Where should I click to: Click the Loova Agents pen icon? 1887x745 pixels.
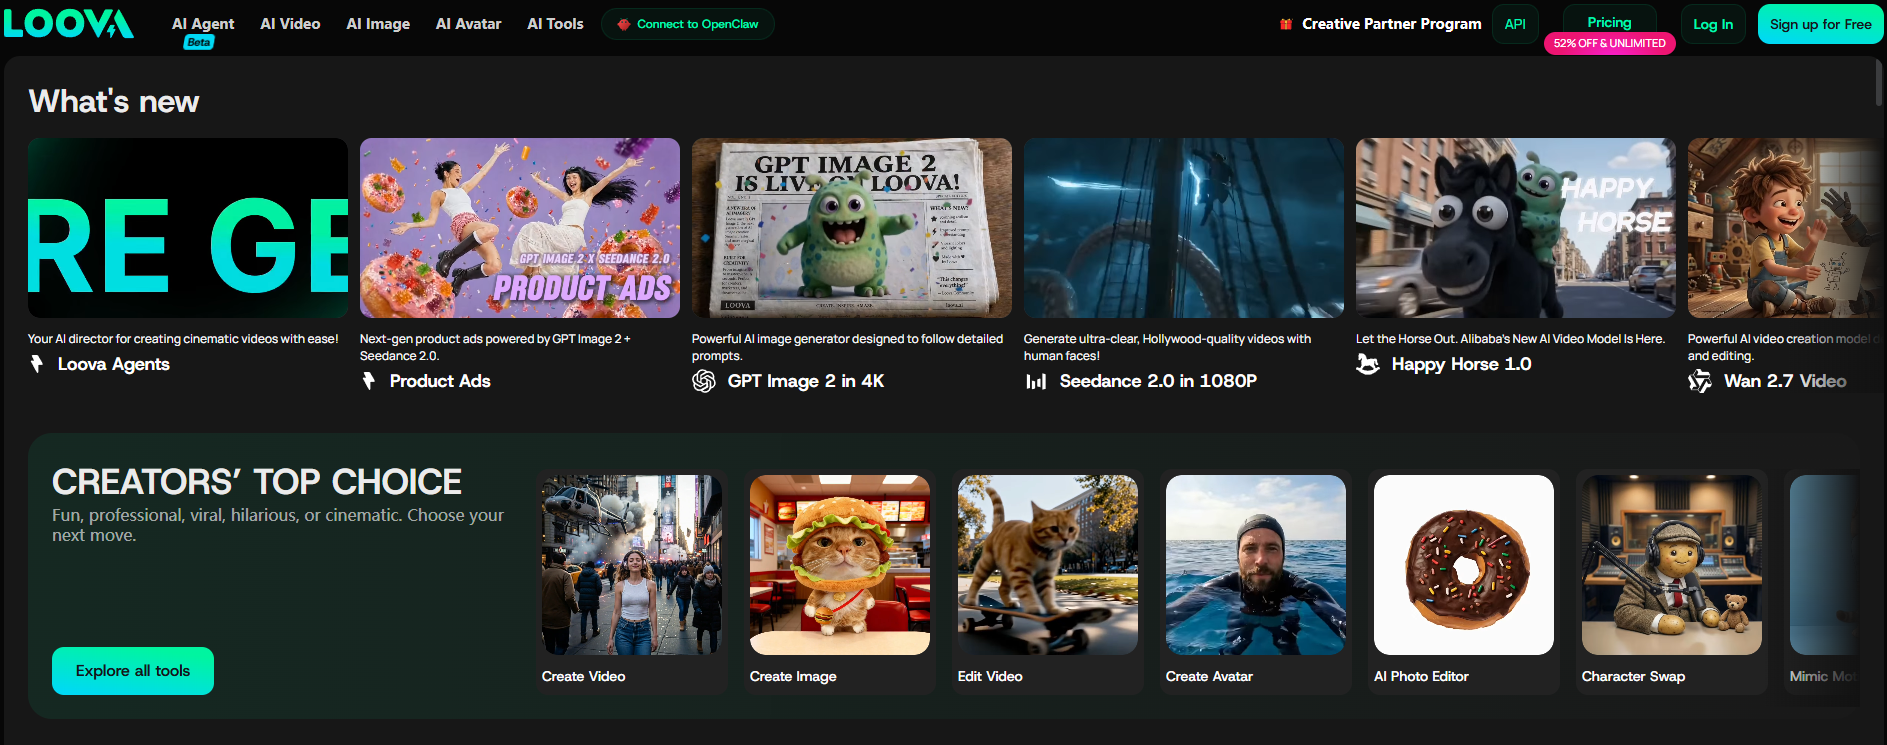click(37, 364)
